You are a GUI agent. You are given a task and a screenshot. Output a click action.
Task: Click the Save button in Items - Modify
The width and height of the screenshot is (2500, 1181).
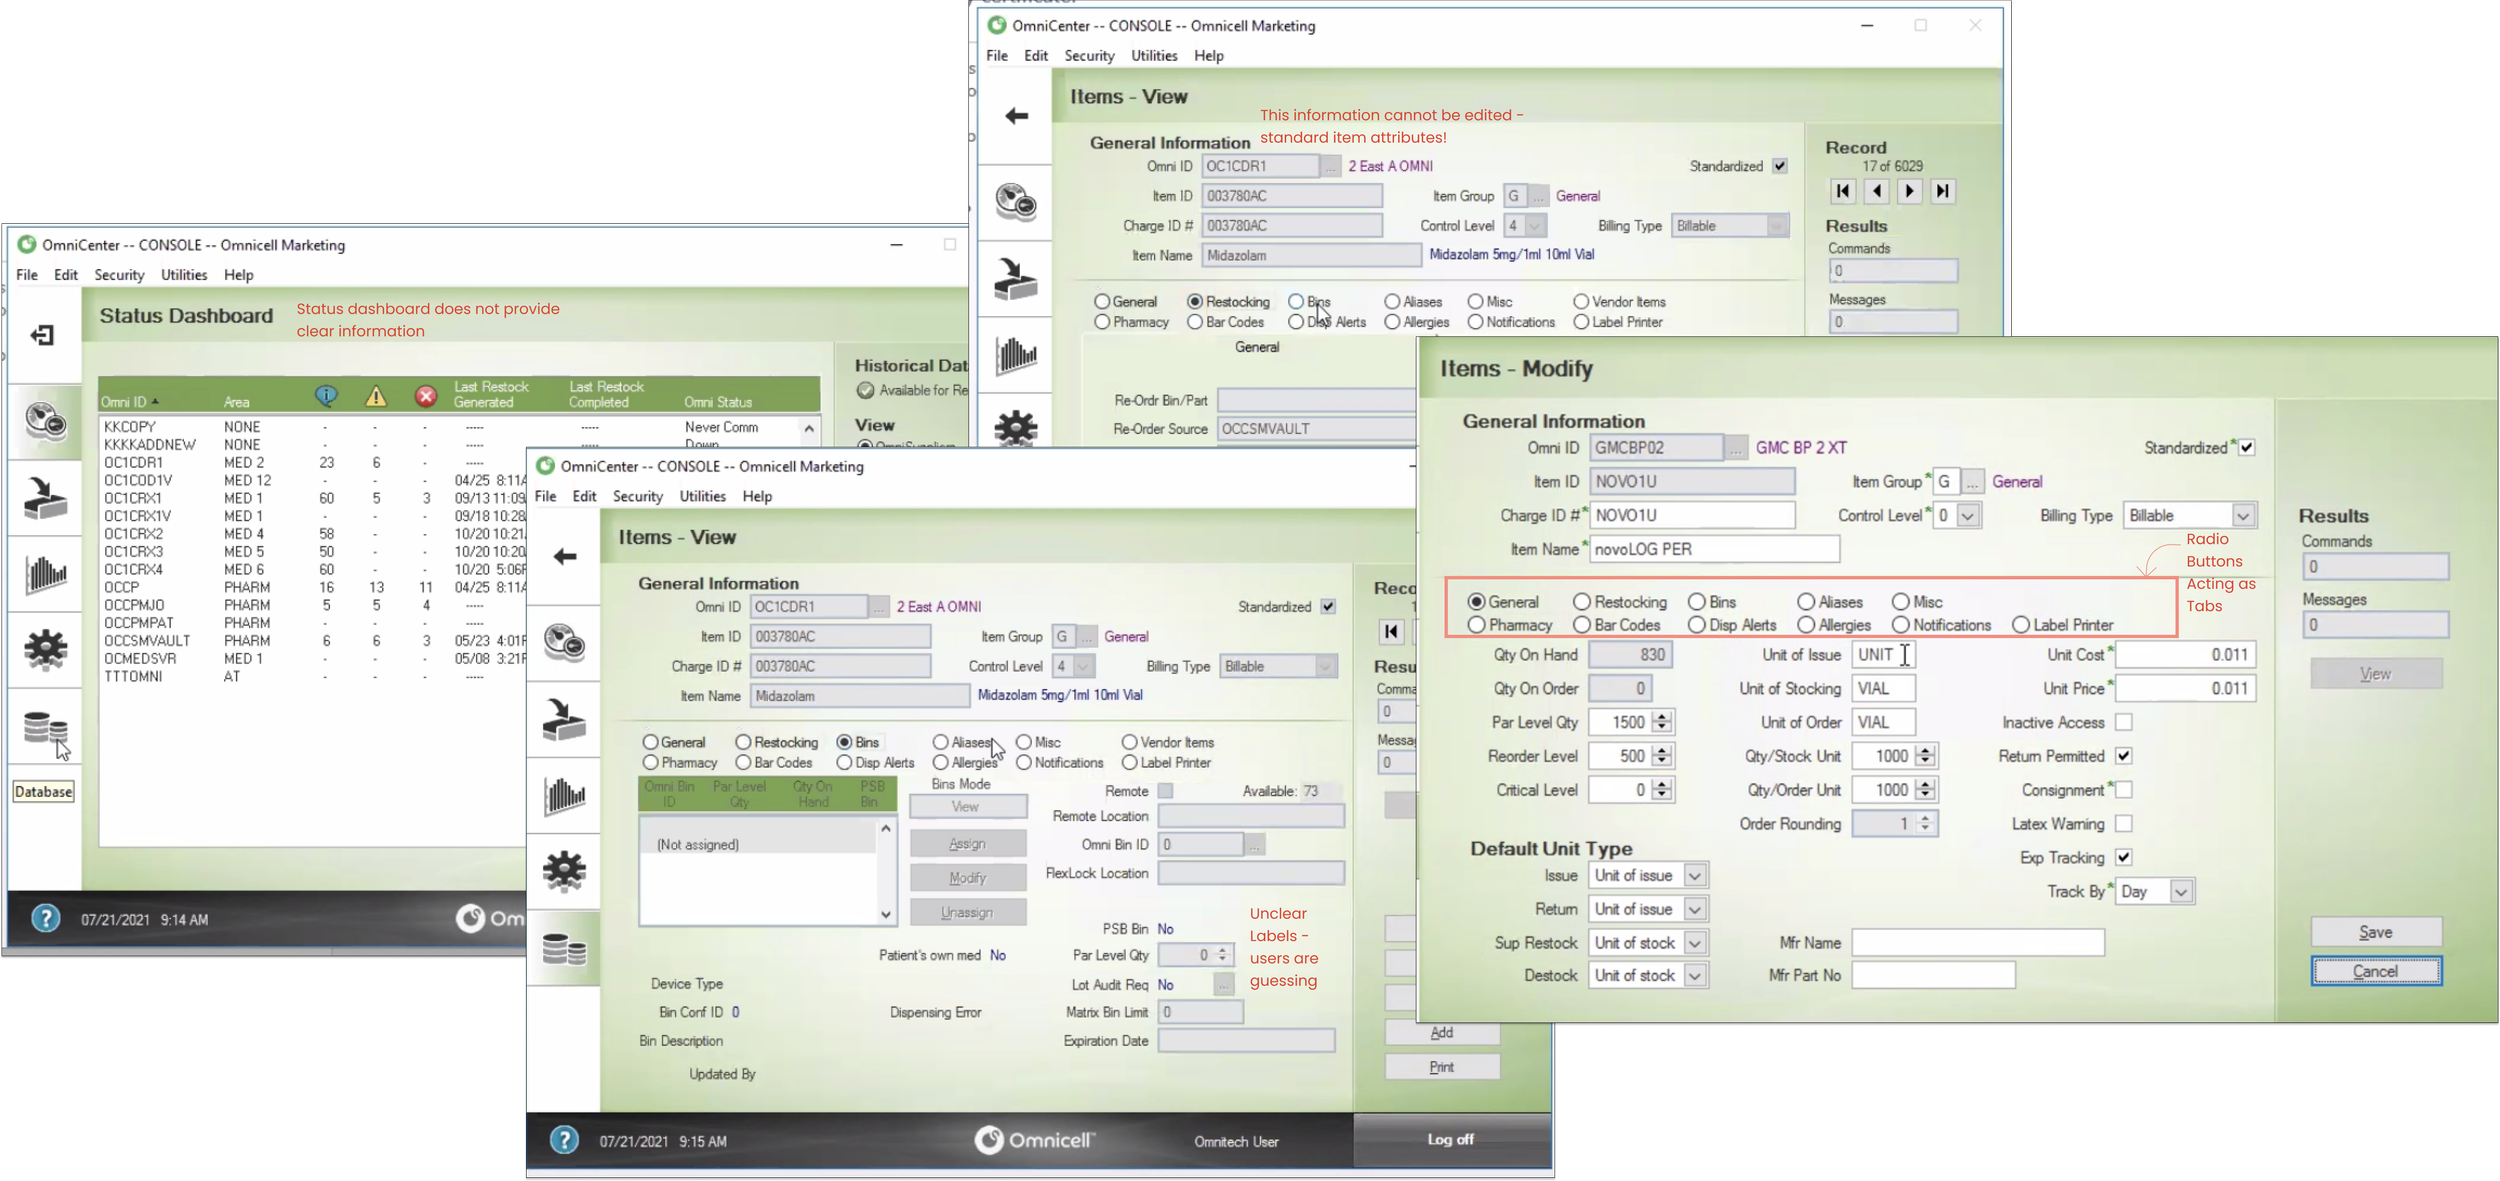[2376, 932]
